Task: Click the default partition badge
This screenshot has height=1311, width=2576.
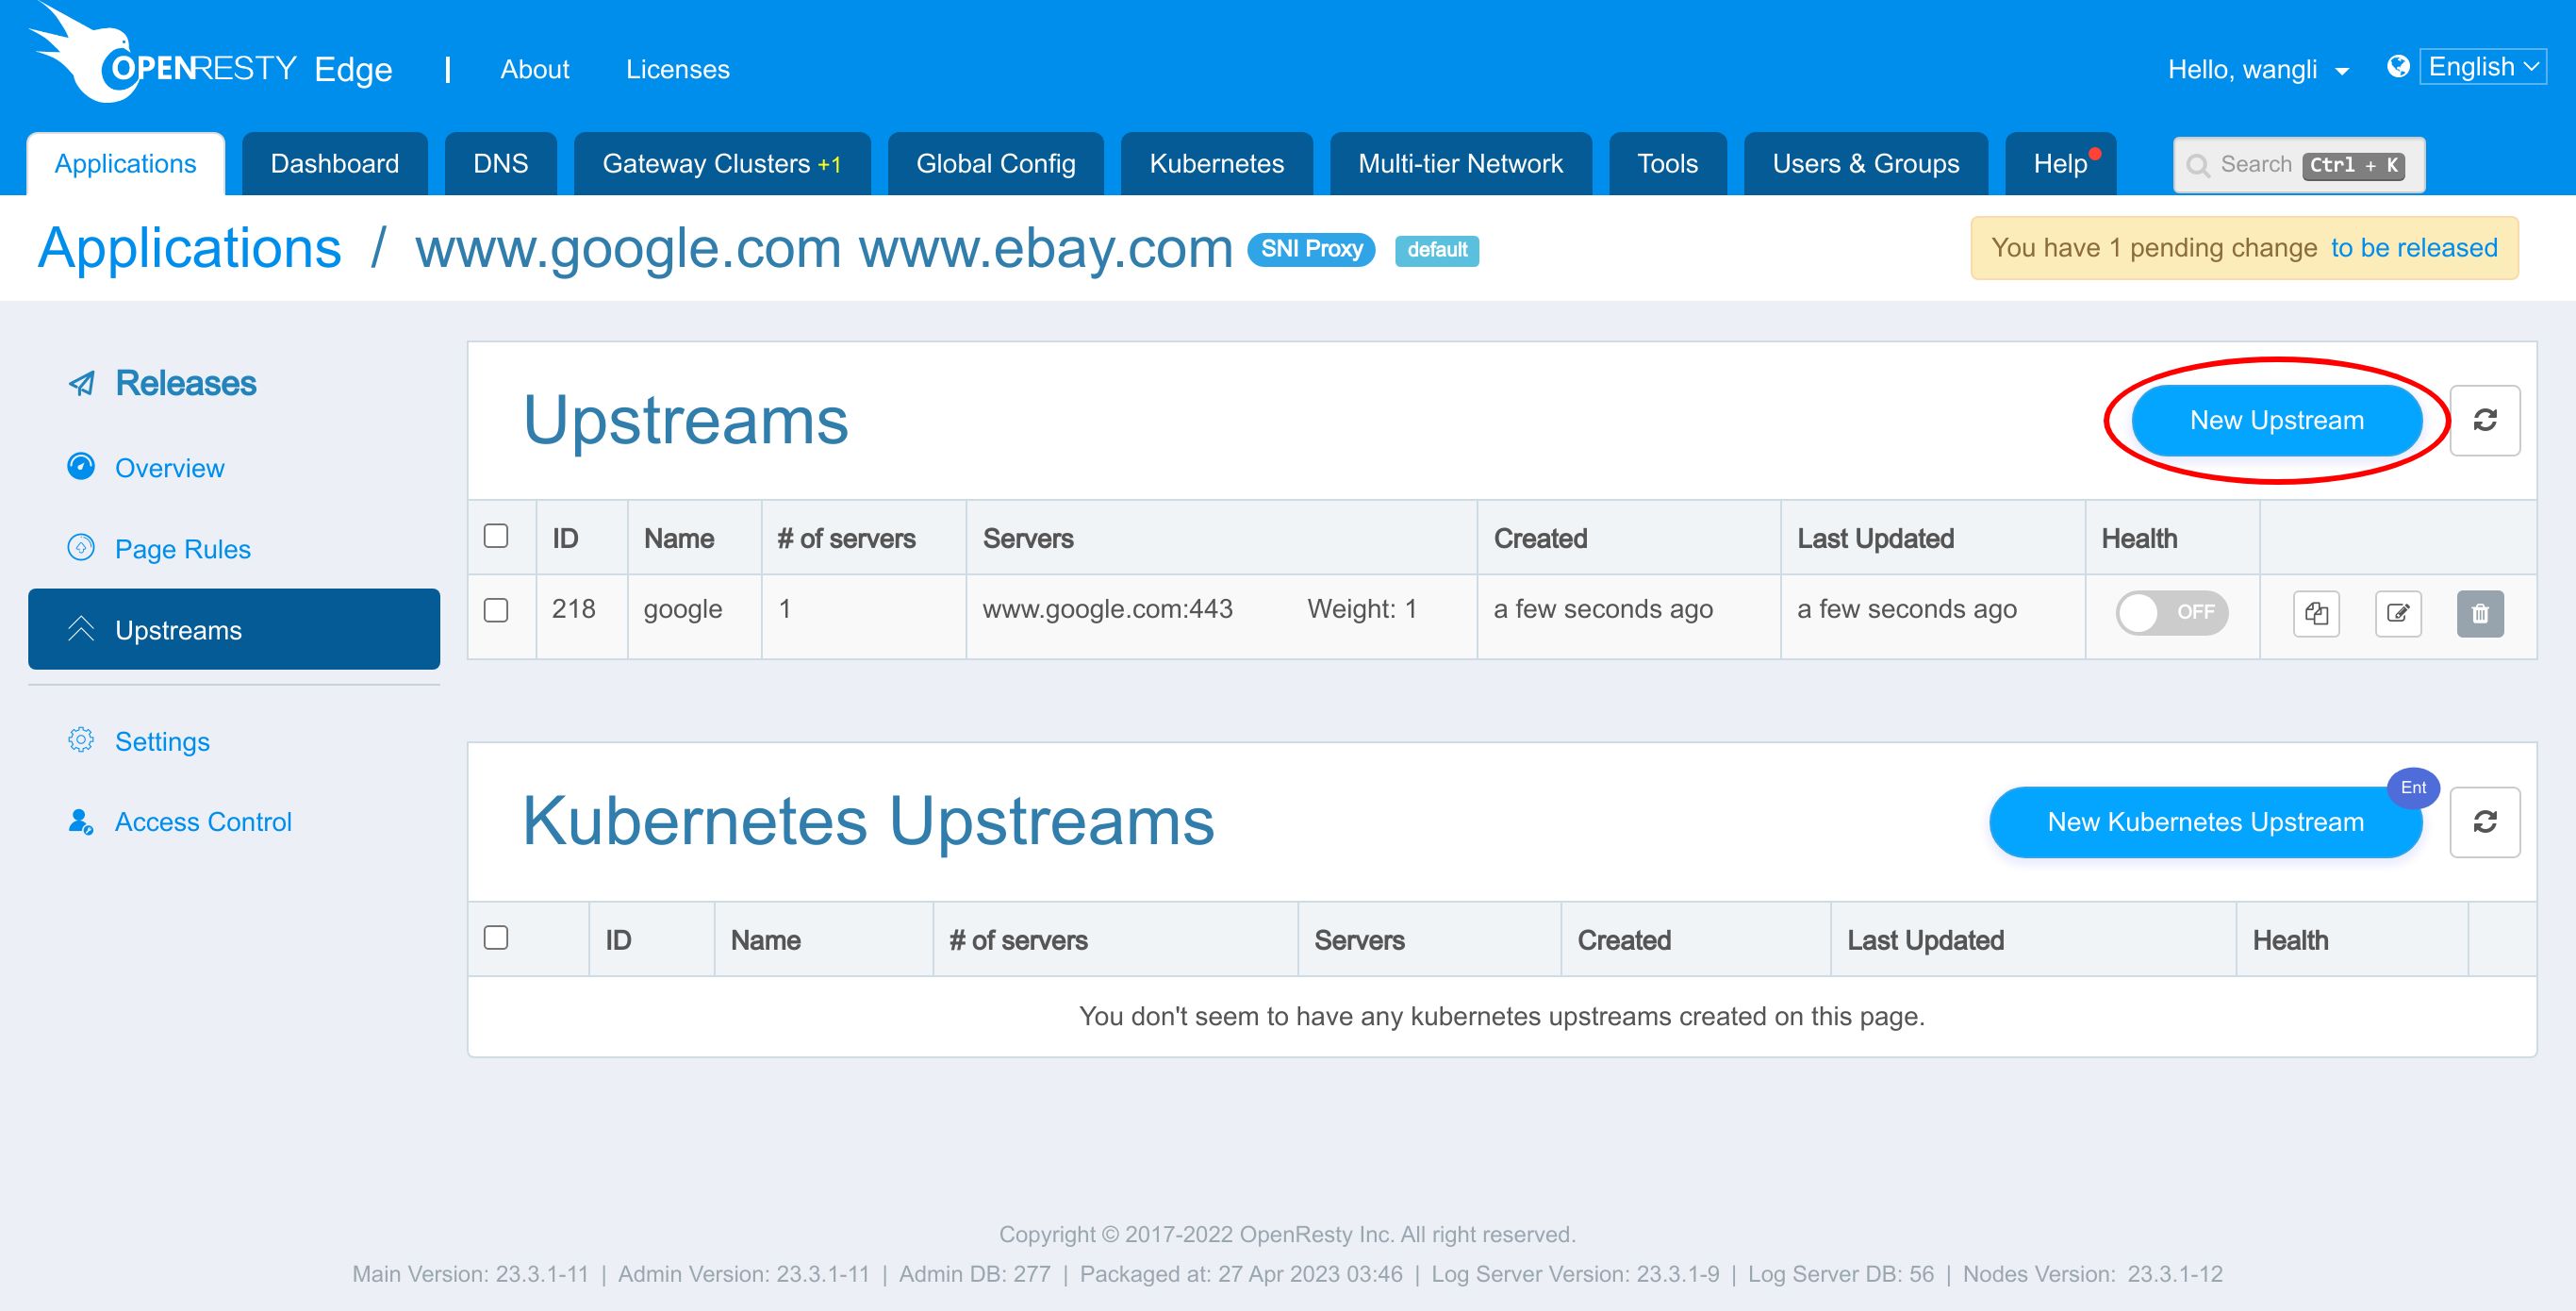Action: (x=1437, y=250)
